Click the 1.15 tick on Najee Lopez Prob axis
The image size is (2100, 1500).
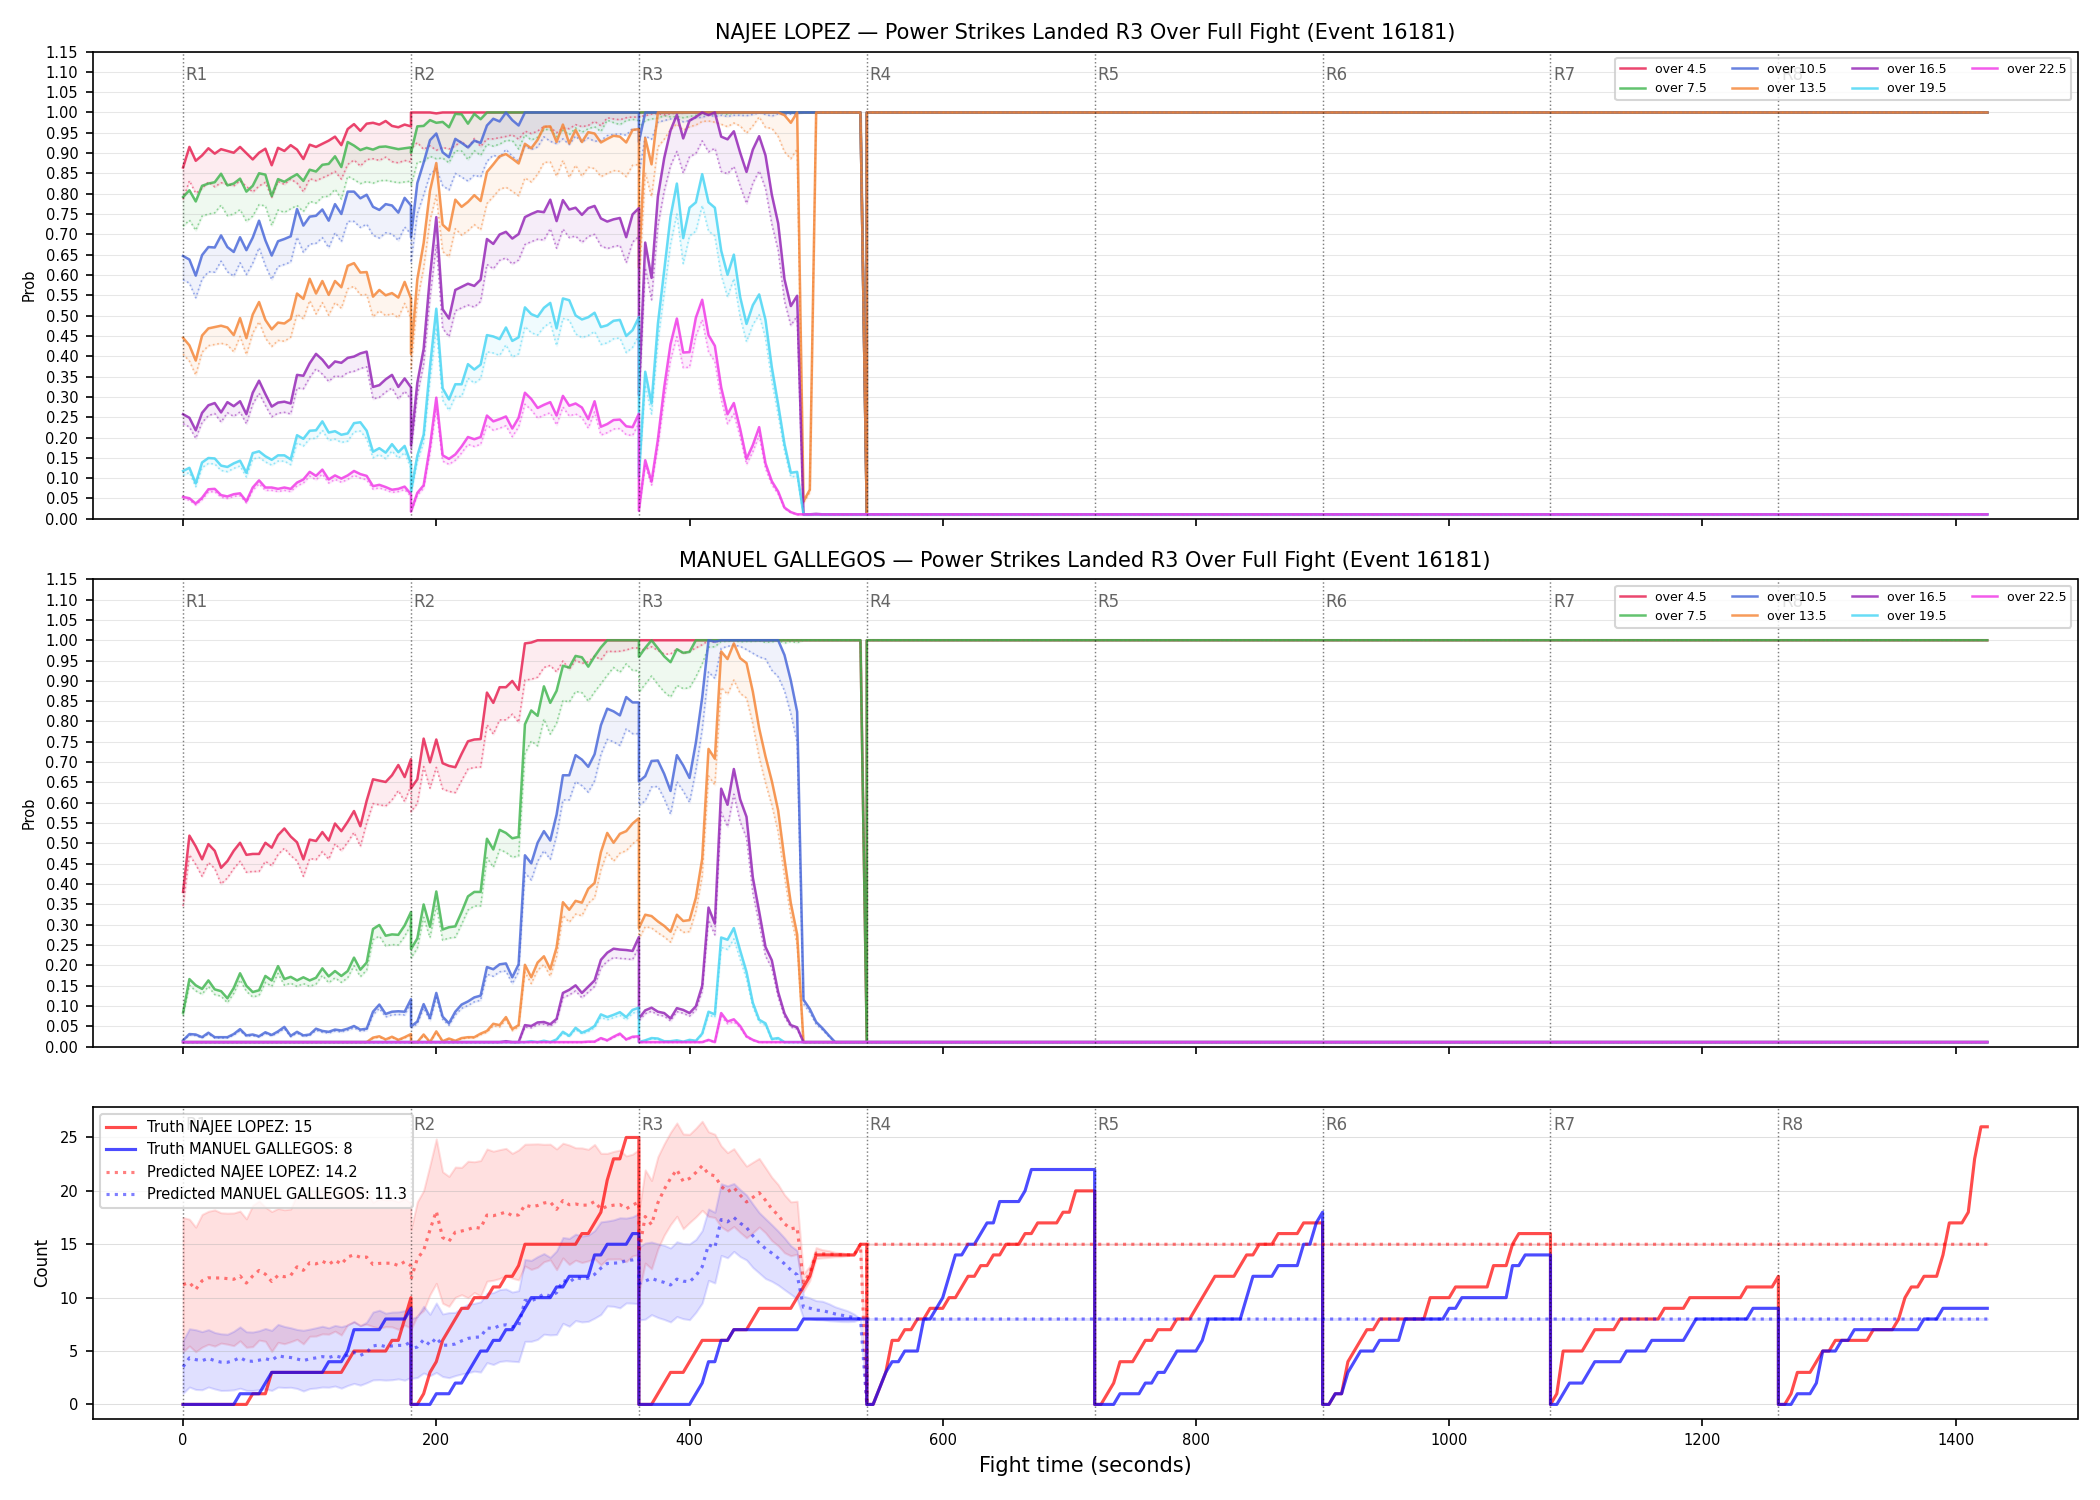coord(61,52)
